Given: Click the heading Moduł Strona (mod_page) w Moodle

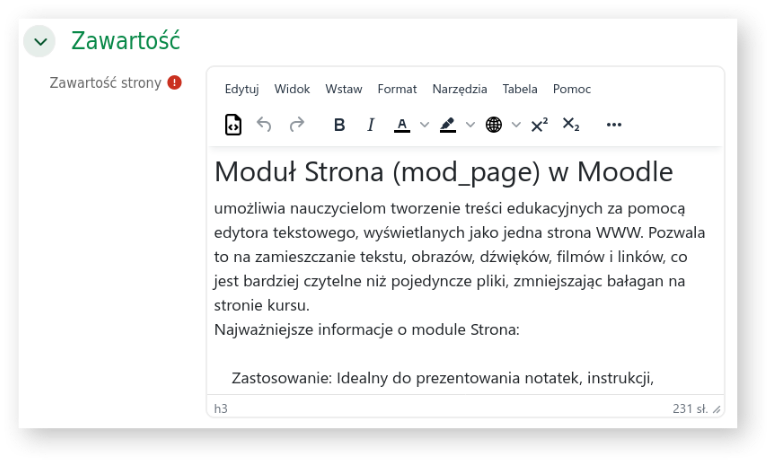Looking at the screenshot, I should [x=444, y=172].
